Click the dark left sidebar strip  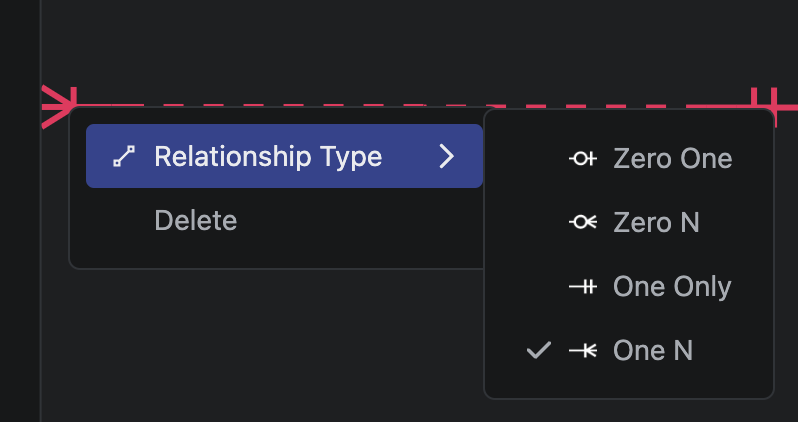coord(19,250)
